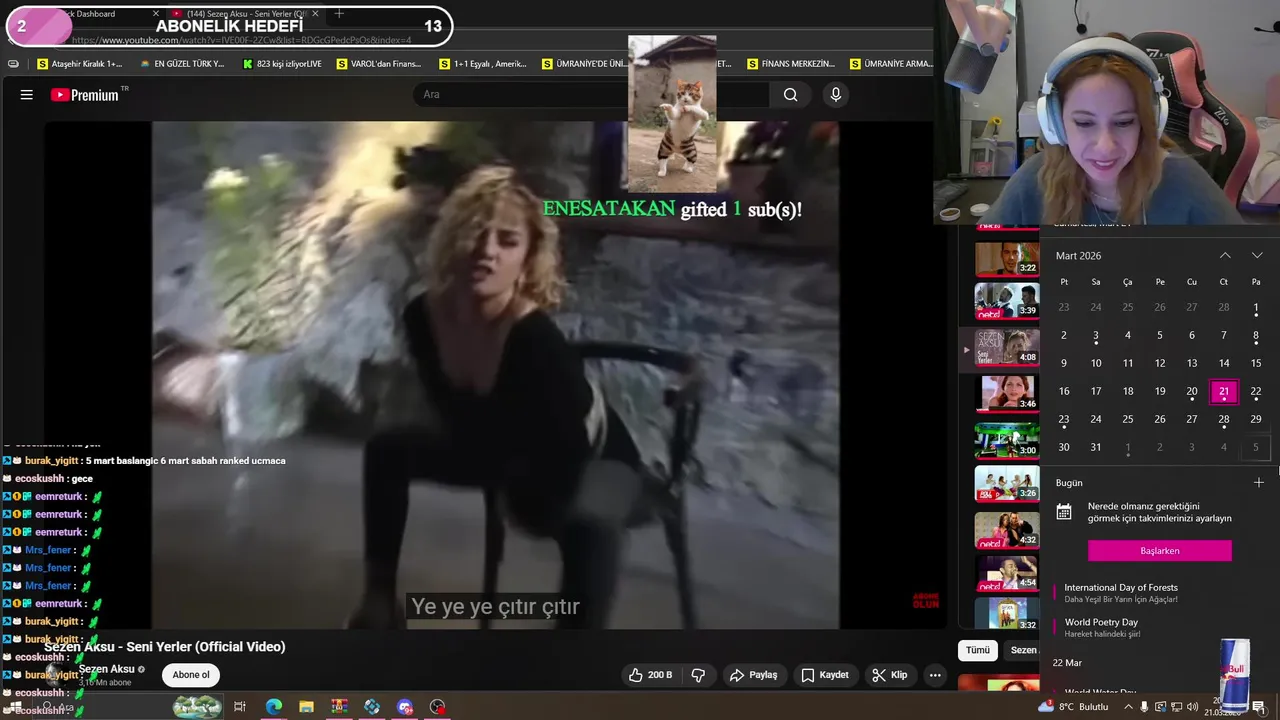
Task: Select March 21 in calendar
Action: 1224,392
